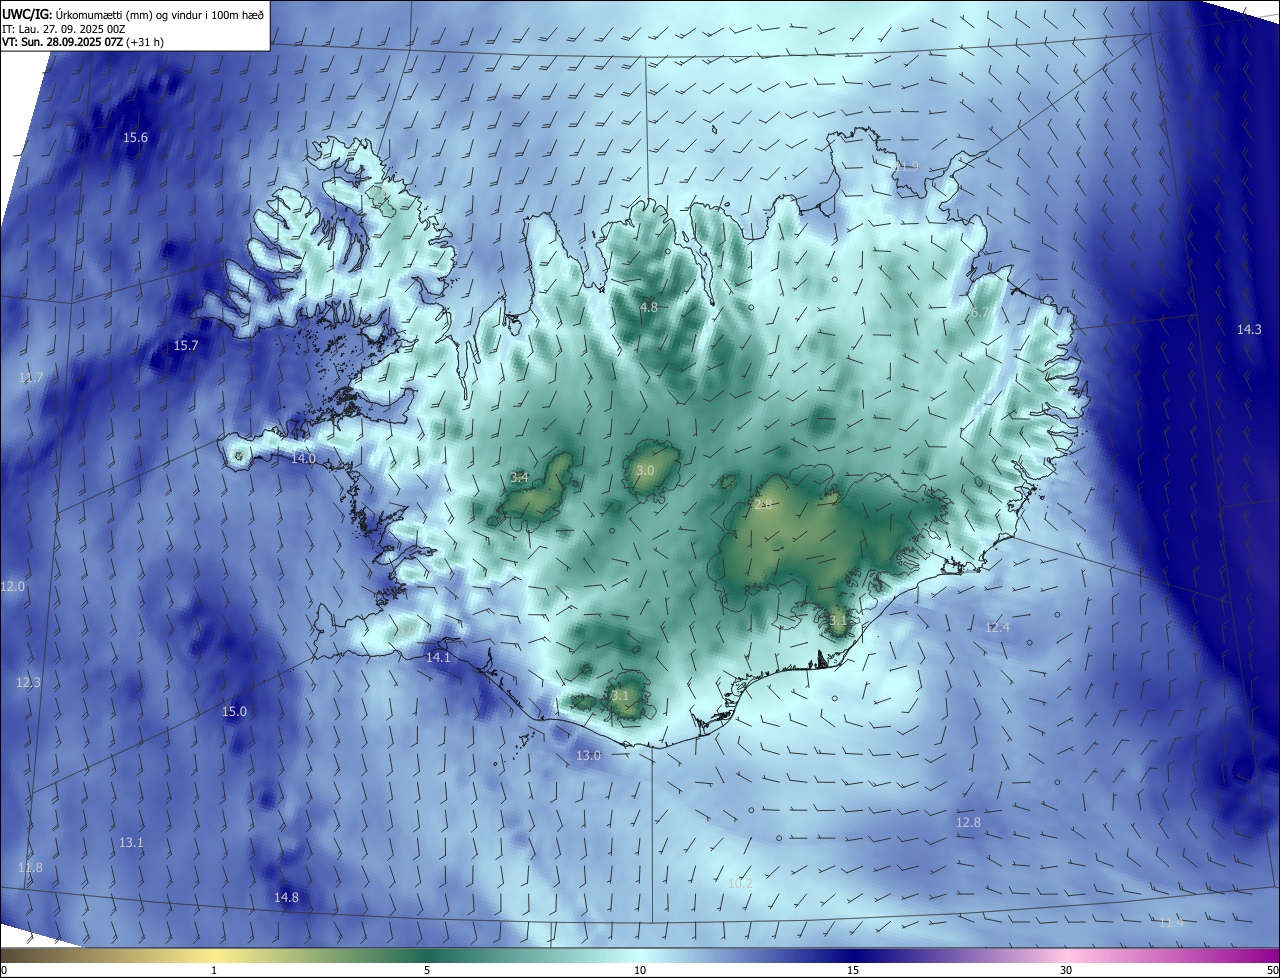Click the '11.4' value label on the map

point(1171,923)
